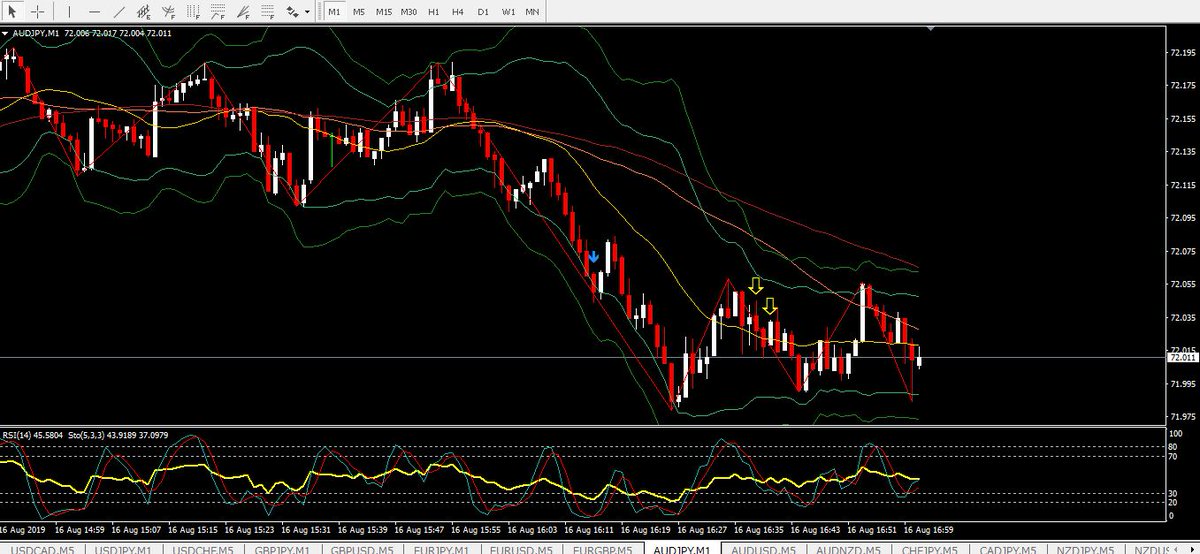Switch to M1 timeframe
The height and width of the screenshot is (554, 1200).
pos(334,12)
